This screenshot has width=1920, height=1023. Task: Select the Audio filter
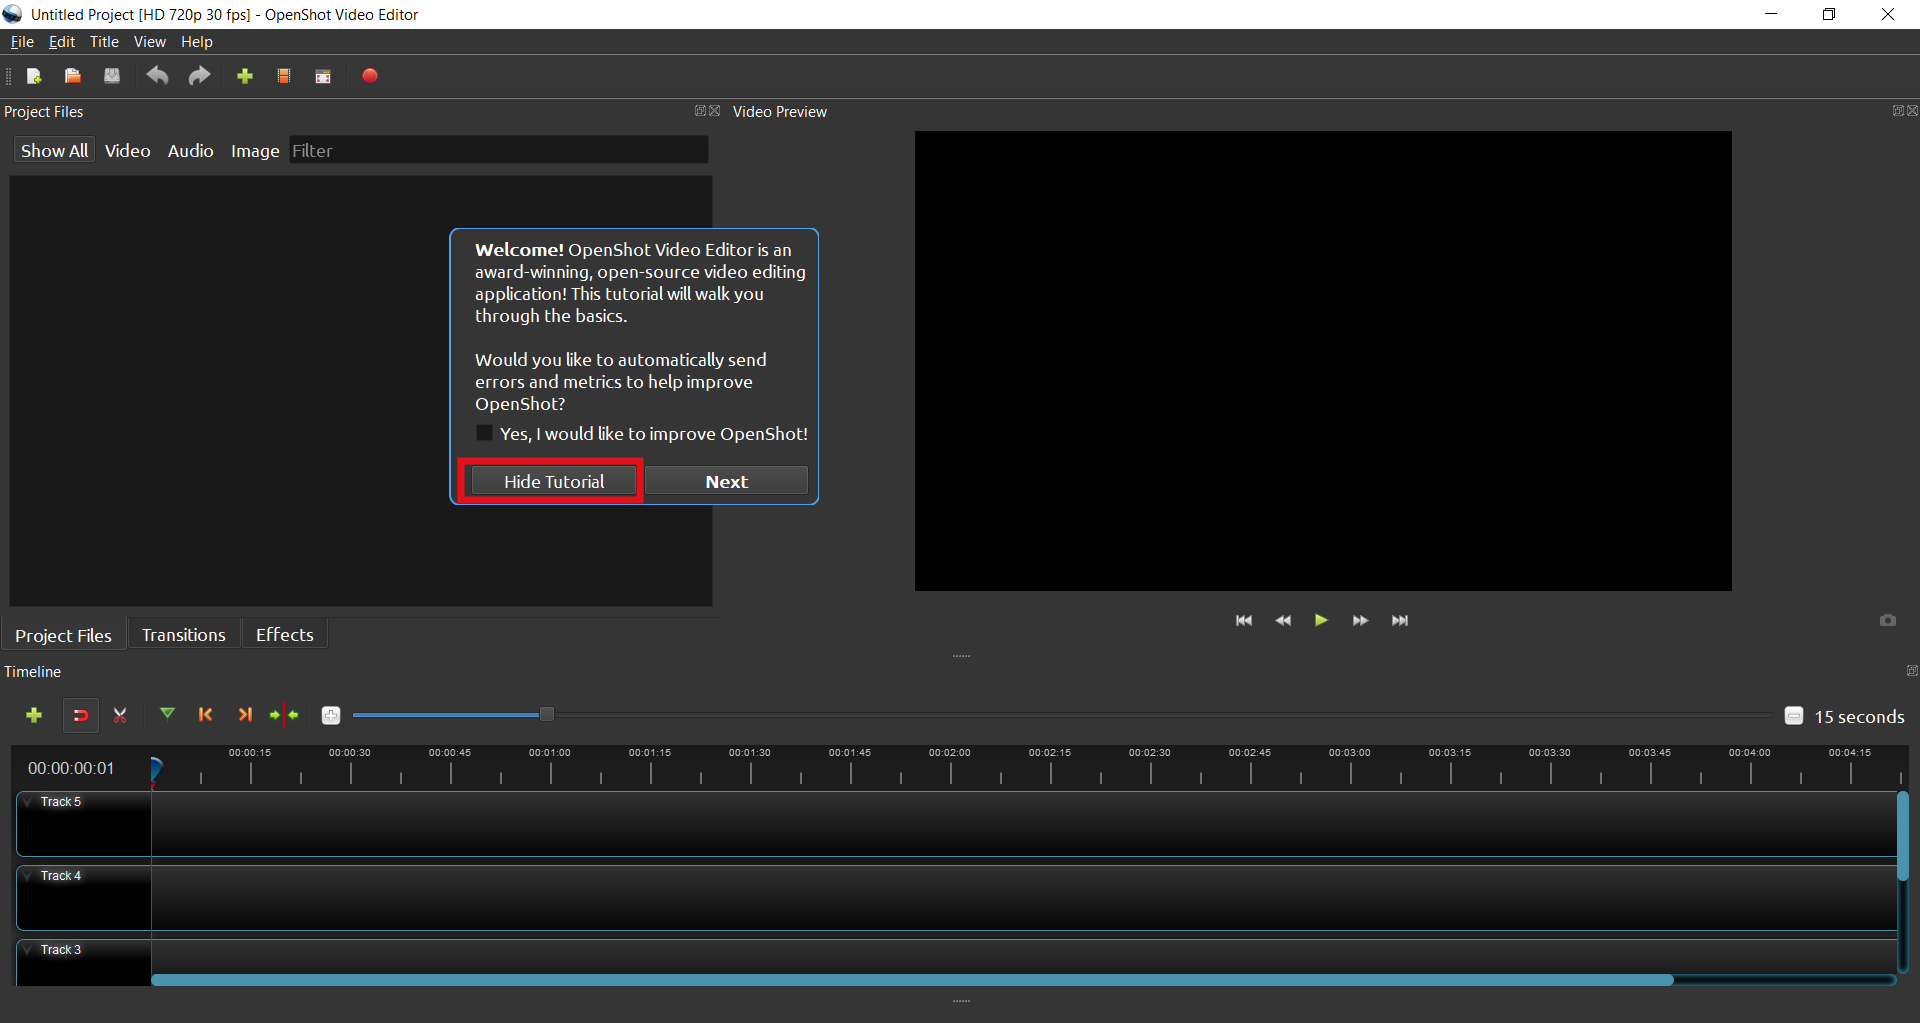190,150
